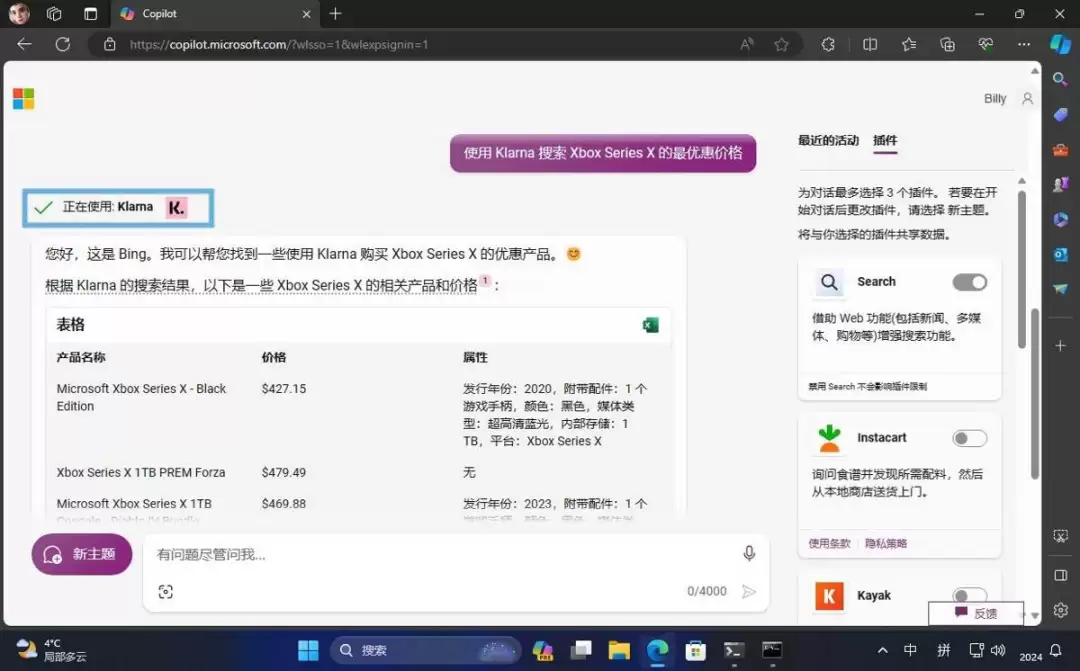Show hidden system tray icons chevron
Viewport: 1080px width, 671px height.
click(x=882, y=650)
